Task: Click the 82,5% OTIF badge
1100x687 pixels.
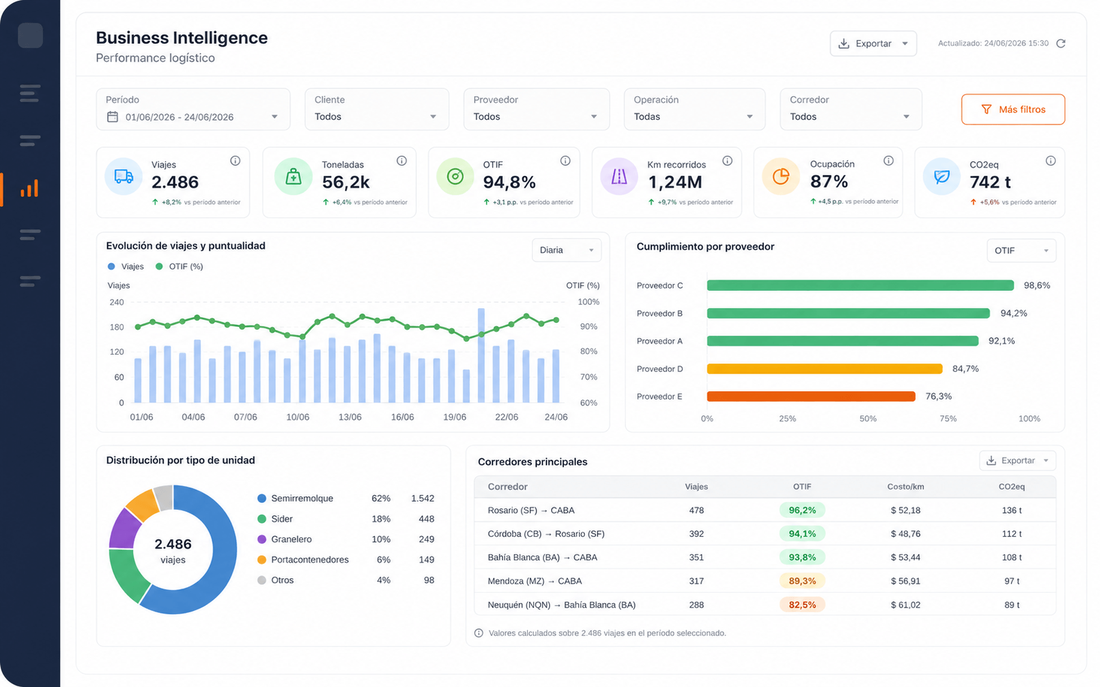Action: coord(802,604)
